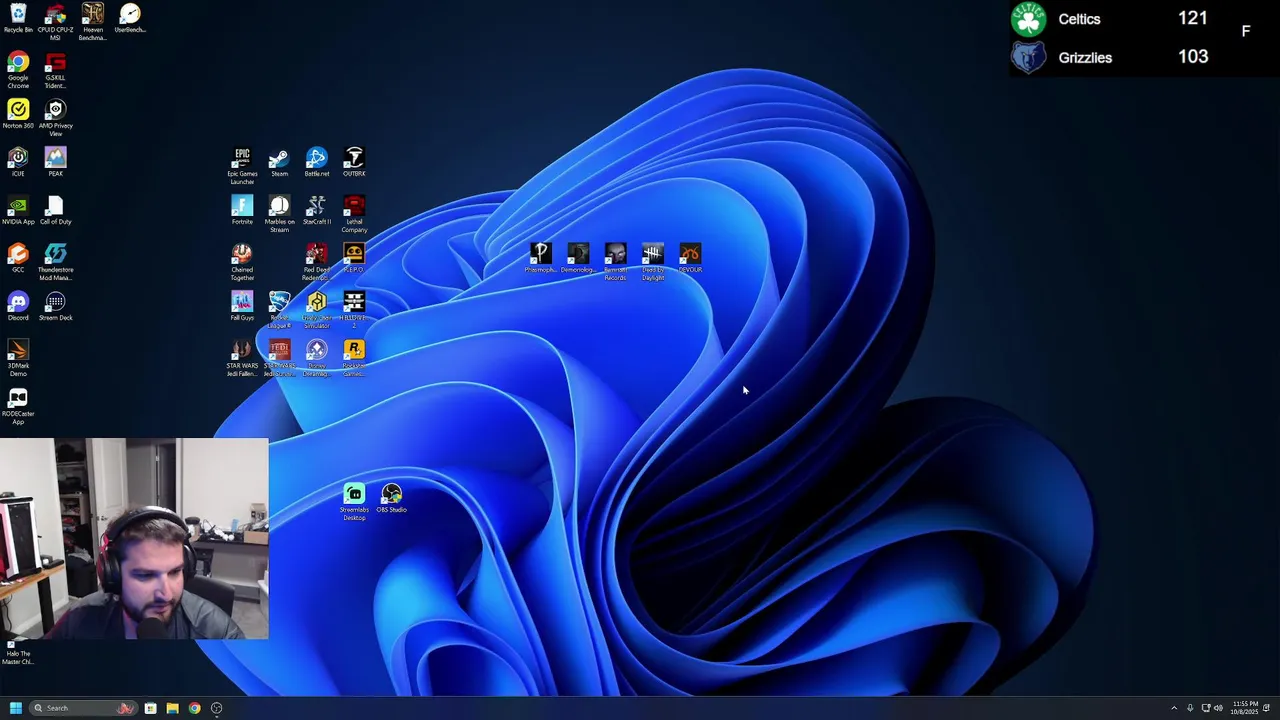Click the Grizzlies row in the score overlay
The image size is (1280, 720).
tap(1111, 57)
